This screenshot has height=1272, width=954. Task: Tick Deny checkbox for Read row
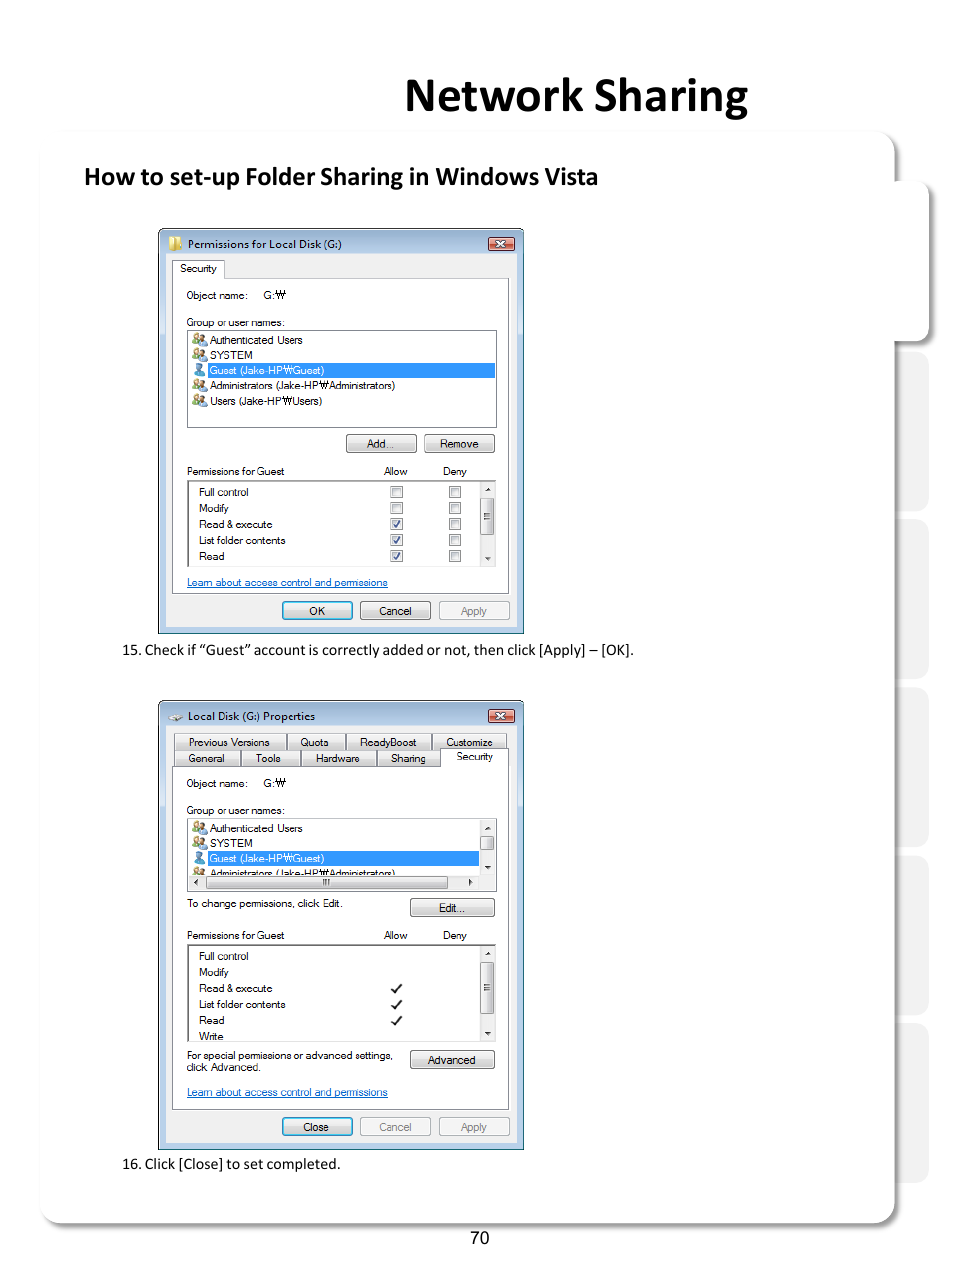coord(455,556)
